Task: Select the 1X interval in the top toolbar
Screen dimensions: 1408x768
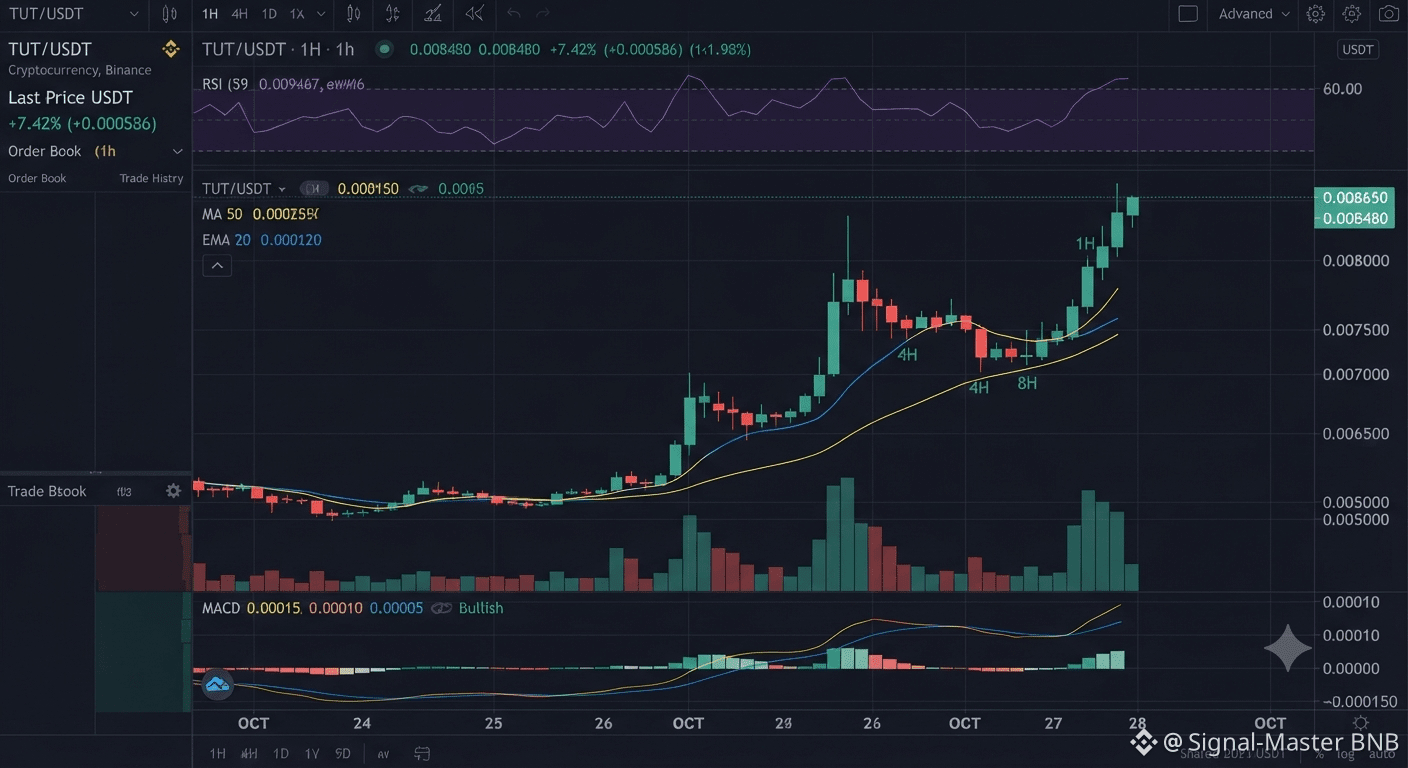Action: click(297, 14)
